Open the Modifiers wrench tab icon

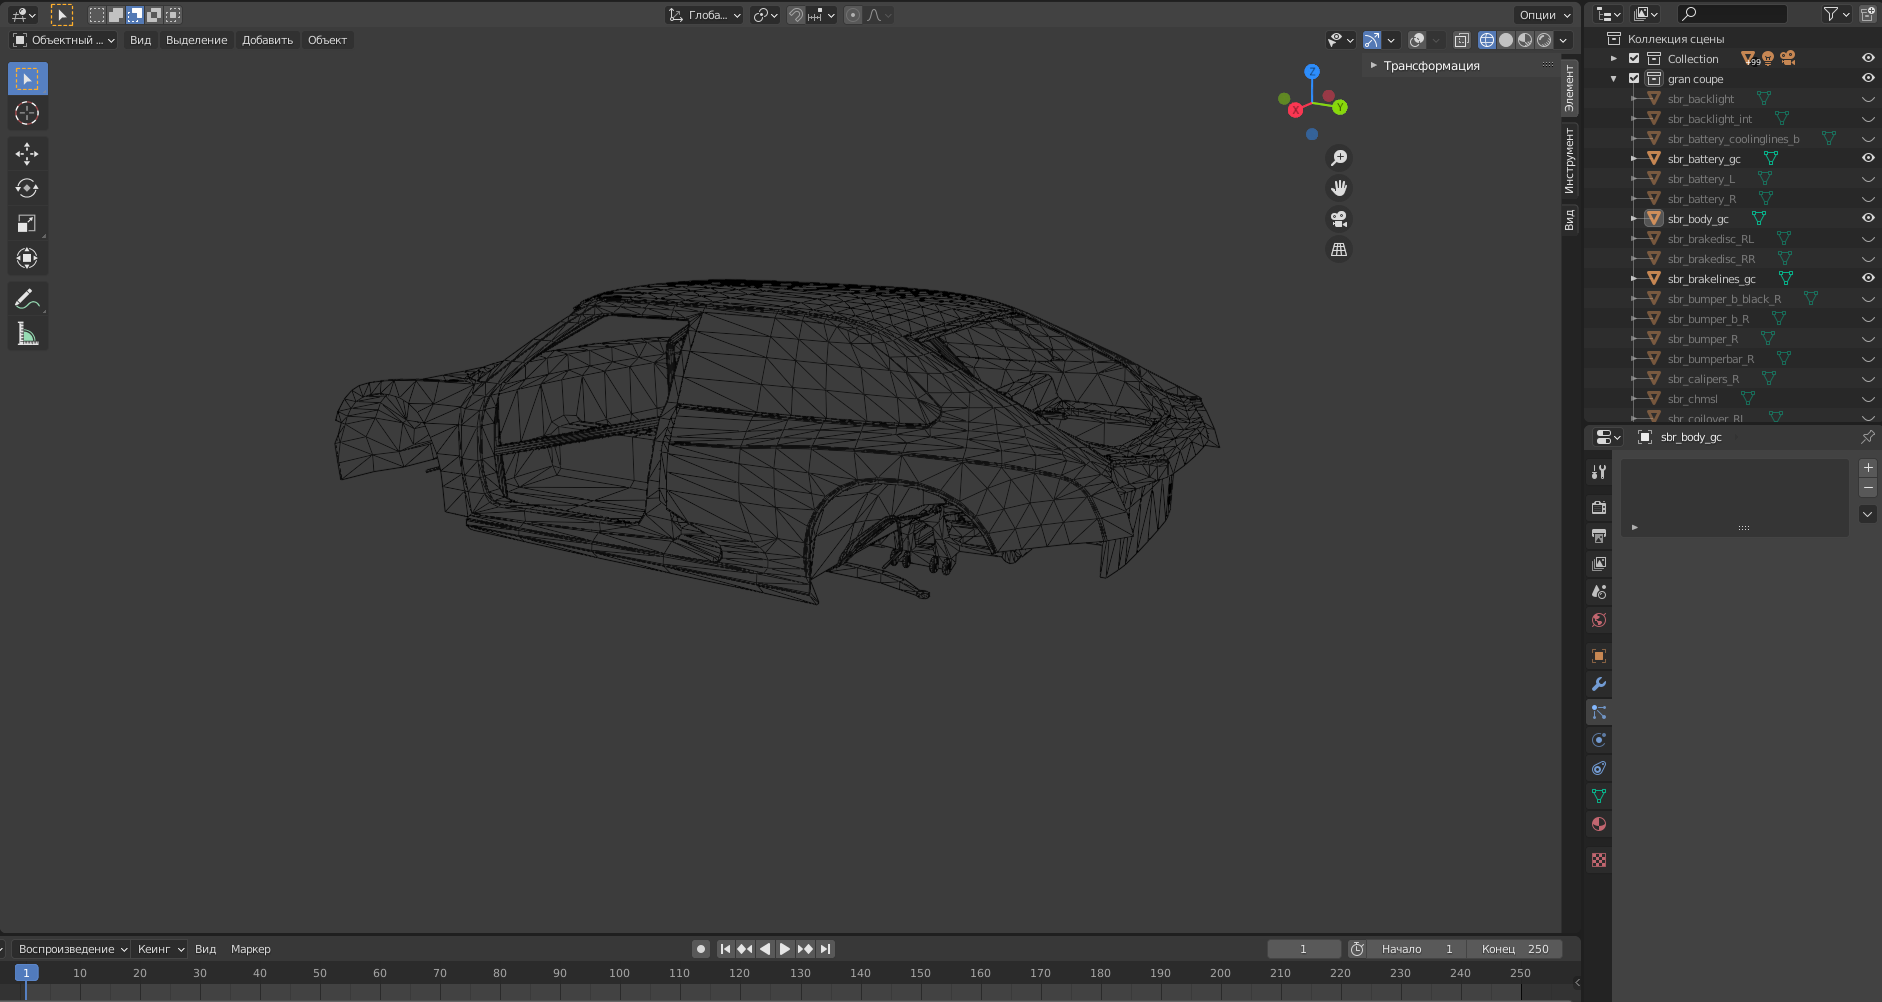(1598, 684)
